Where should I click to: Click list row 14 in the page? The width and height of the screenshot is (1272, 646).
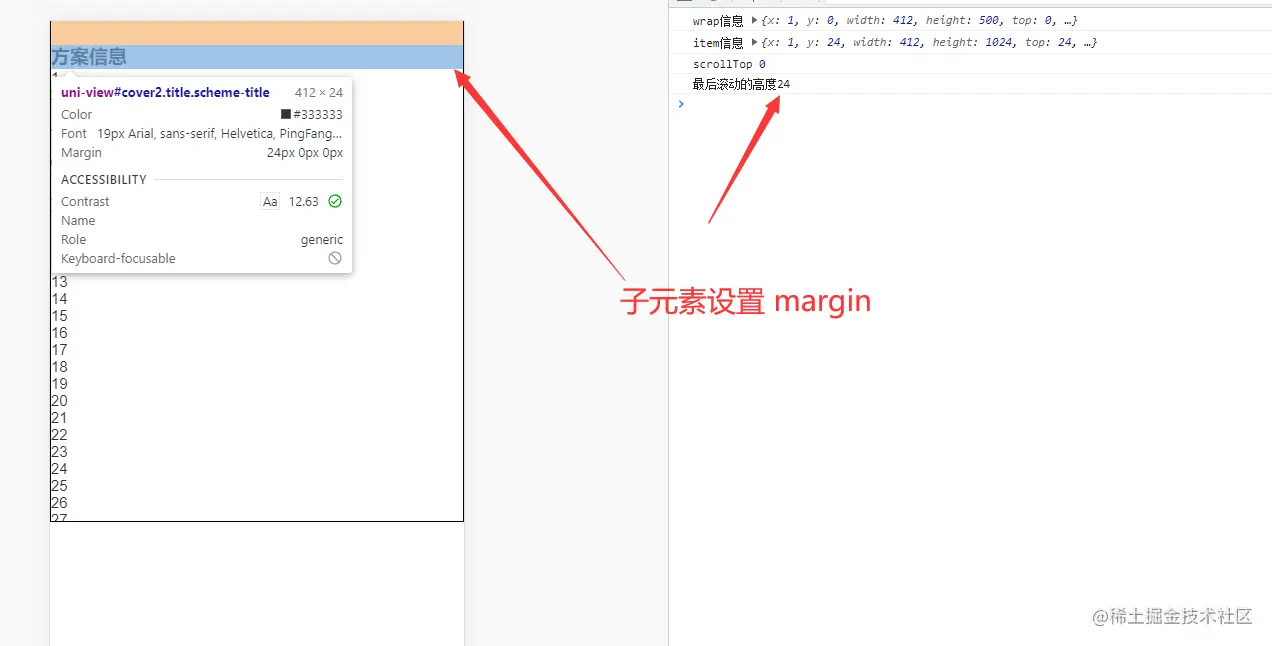click(59, 299)
